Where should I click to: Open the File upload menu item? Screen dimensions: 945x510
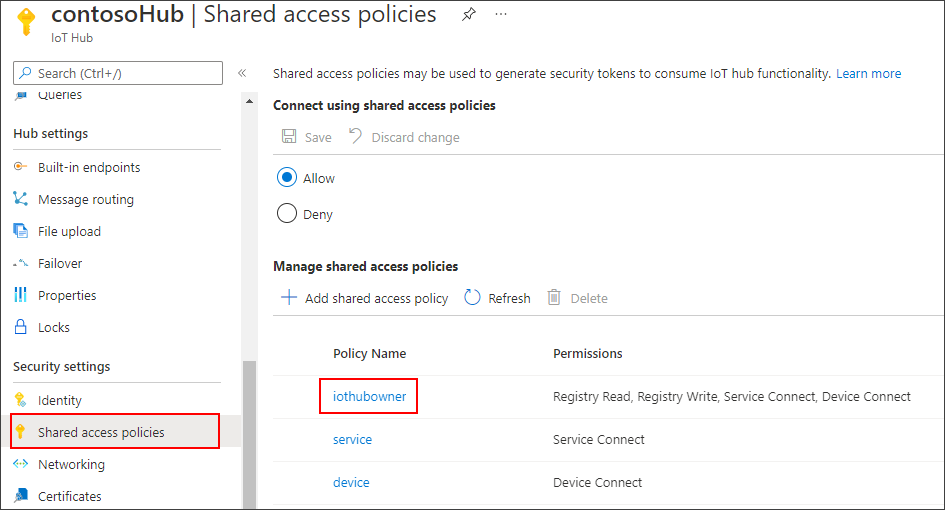point(69,231)
